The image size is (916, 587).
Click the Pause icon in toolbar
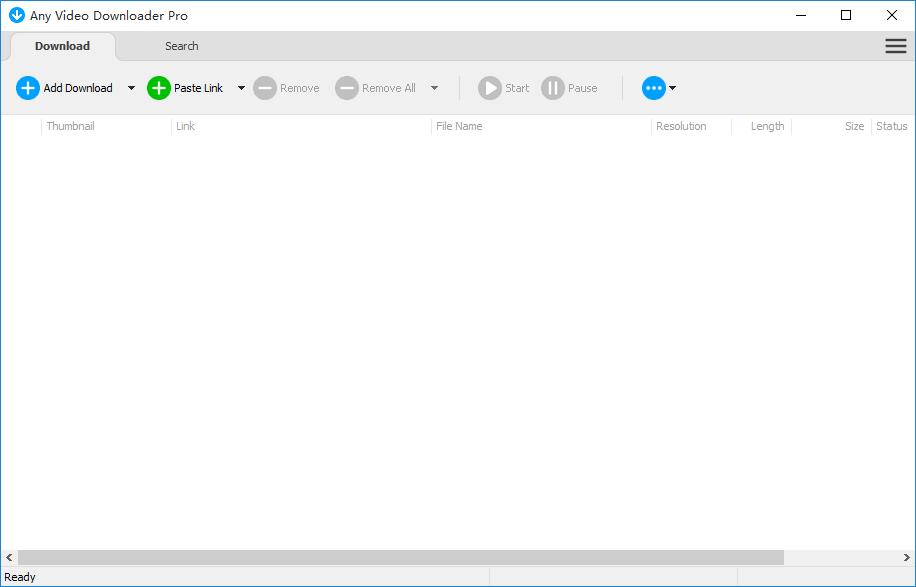pyautogui.click(x=553, y=88)
